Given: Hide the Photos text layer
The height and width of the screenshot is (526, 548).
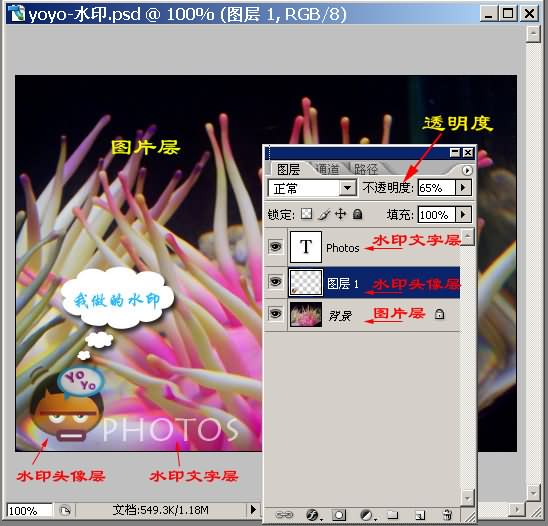Looking at the screenshot, I should (x=275, y=247).
